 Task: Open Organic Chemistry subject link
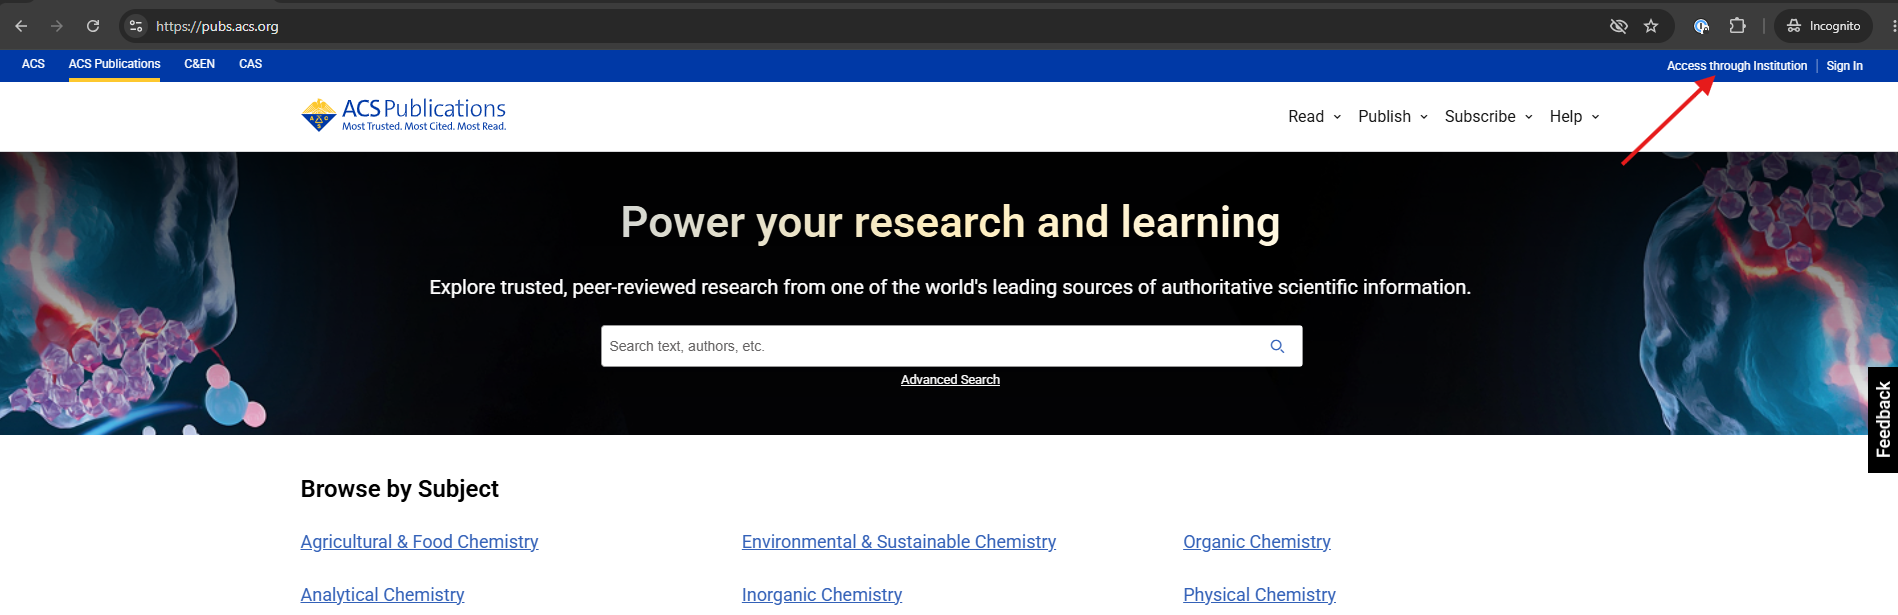click(1256, 542)
